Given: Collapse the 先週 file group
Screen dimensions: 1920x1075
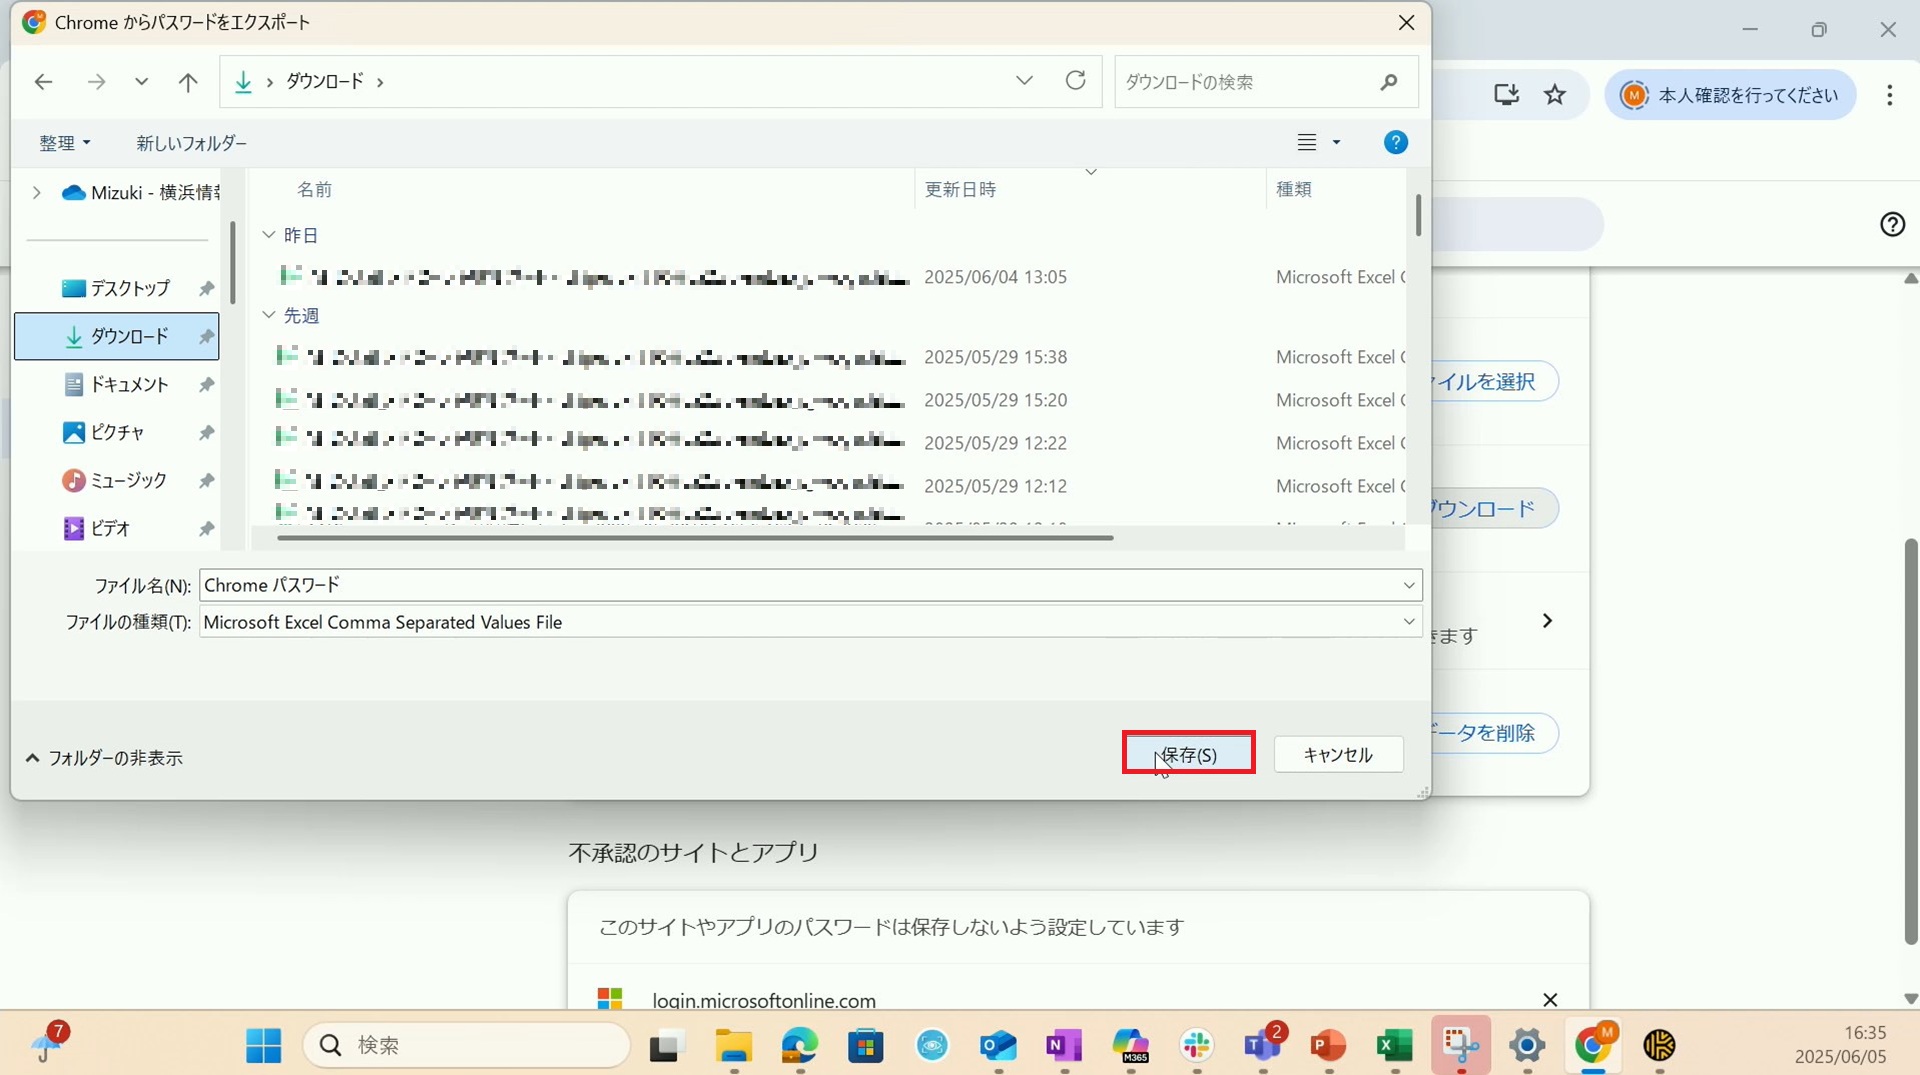Looking at the screenshot, I should click(x=269, y=315).
